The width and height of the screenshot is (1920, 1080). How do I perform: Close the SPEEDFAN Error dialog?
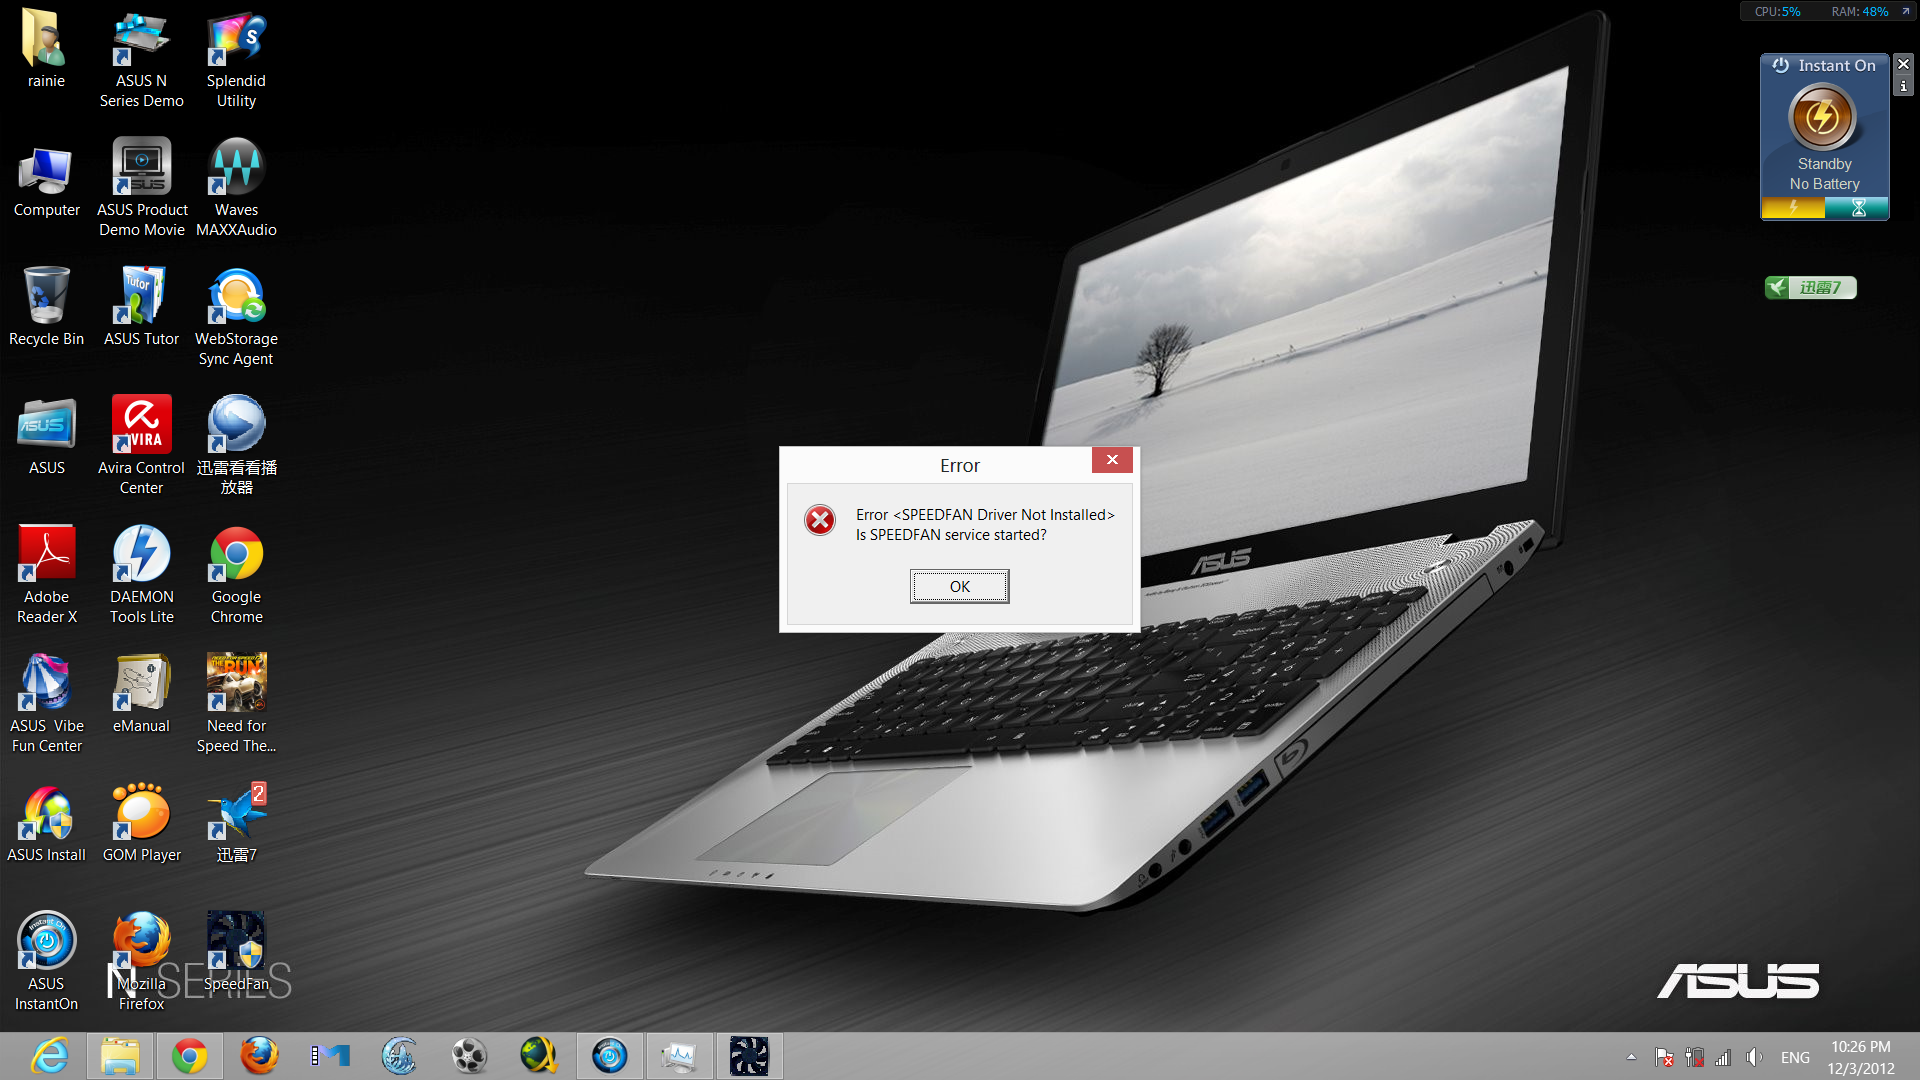(x=1111, y=460)
